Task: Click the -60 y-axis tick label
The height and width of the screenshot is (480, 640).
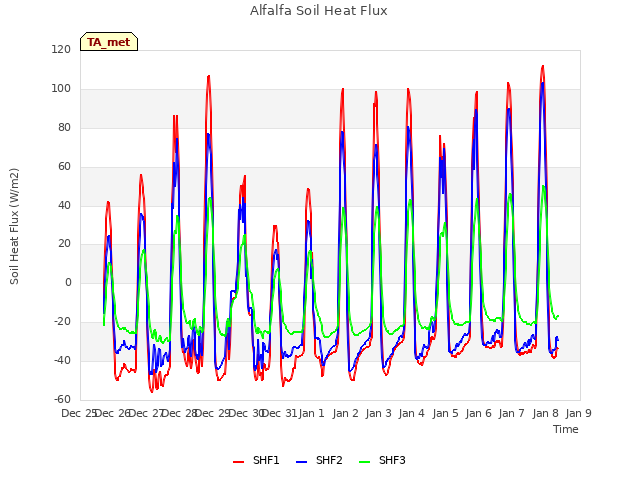Action: point(62,399)
